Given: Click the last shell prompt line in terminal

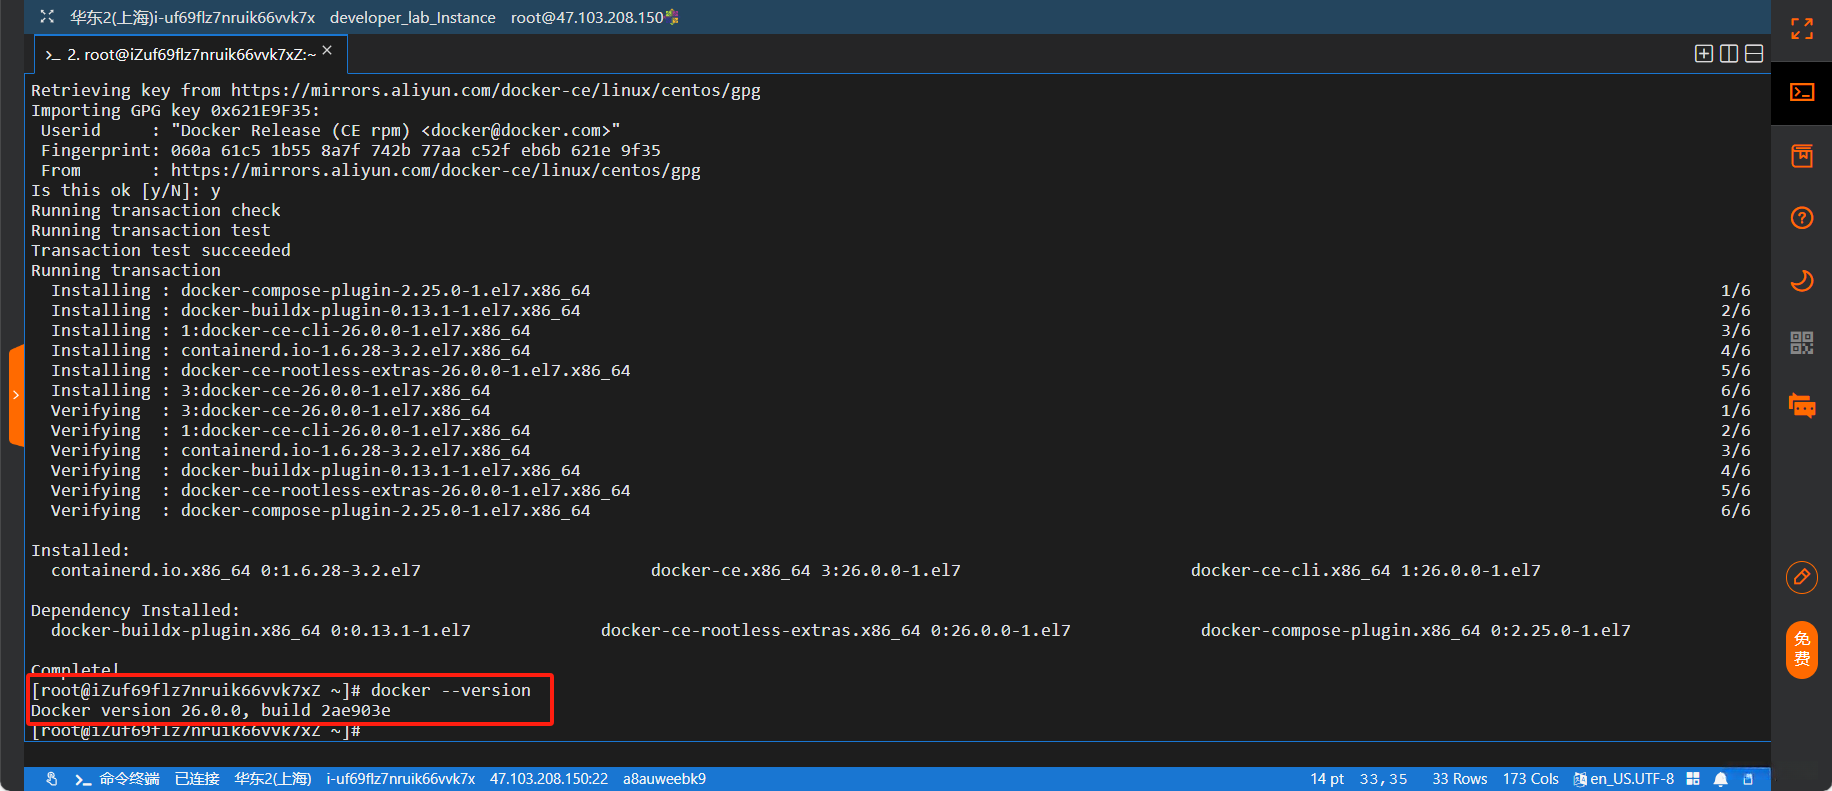Looking at the screenshot, I should (196, 731).
